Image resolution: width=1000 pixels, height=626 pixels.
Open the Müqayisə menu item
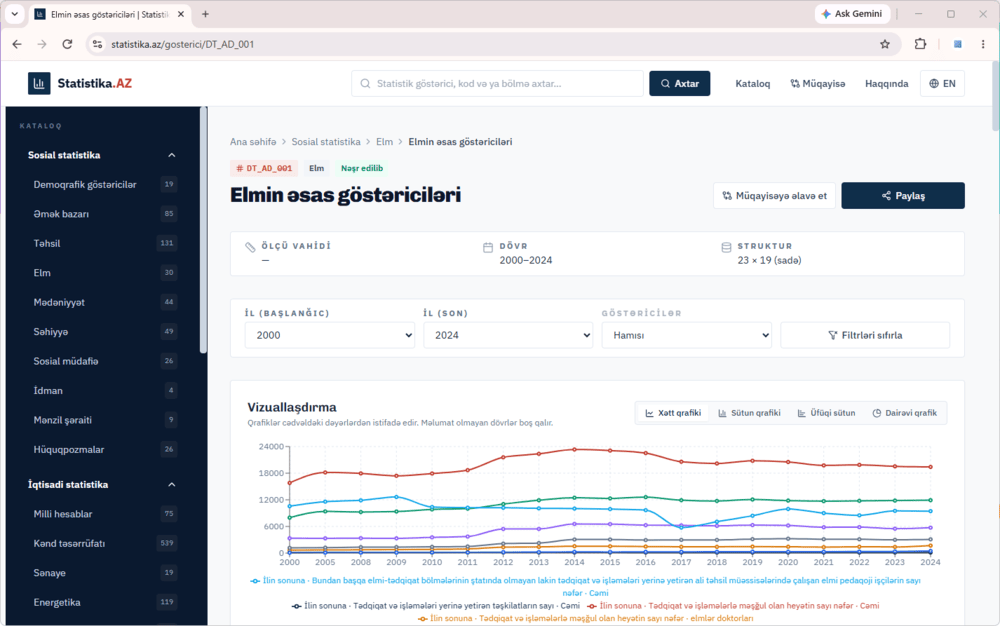pyautogui.click(x=818, y=84)
